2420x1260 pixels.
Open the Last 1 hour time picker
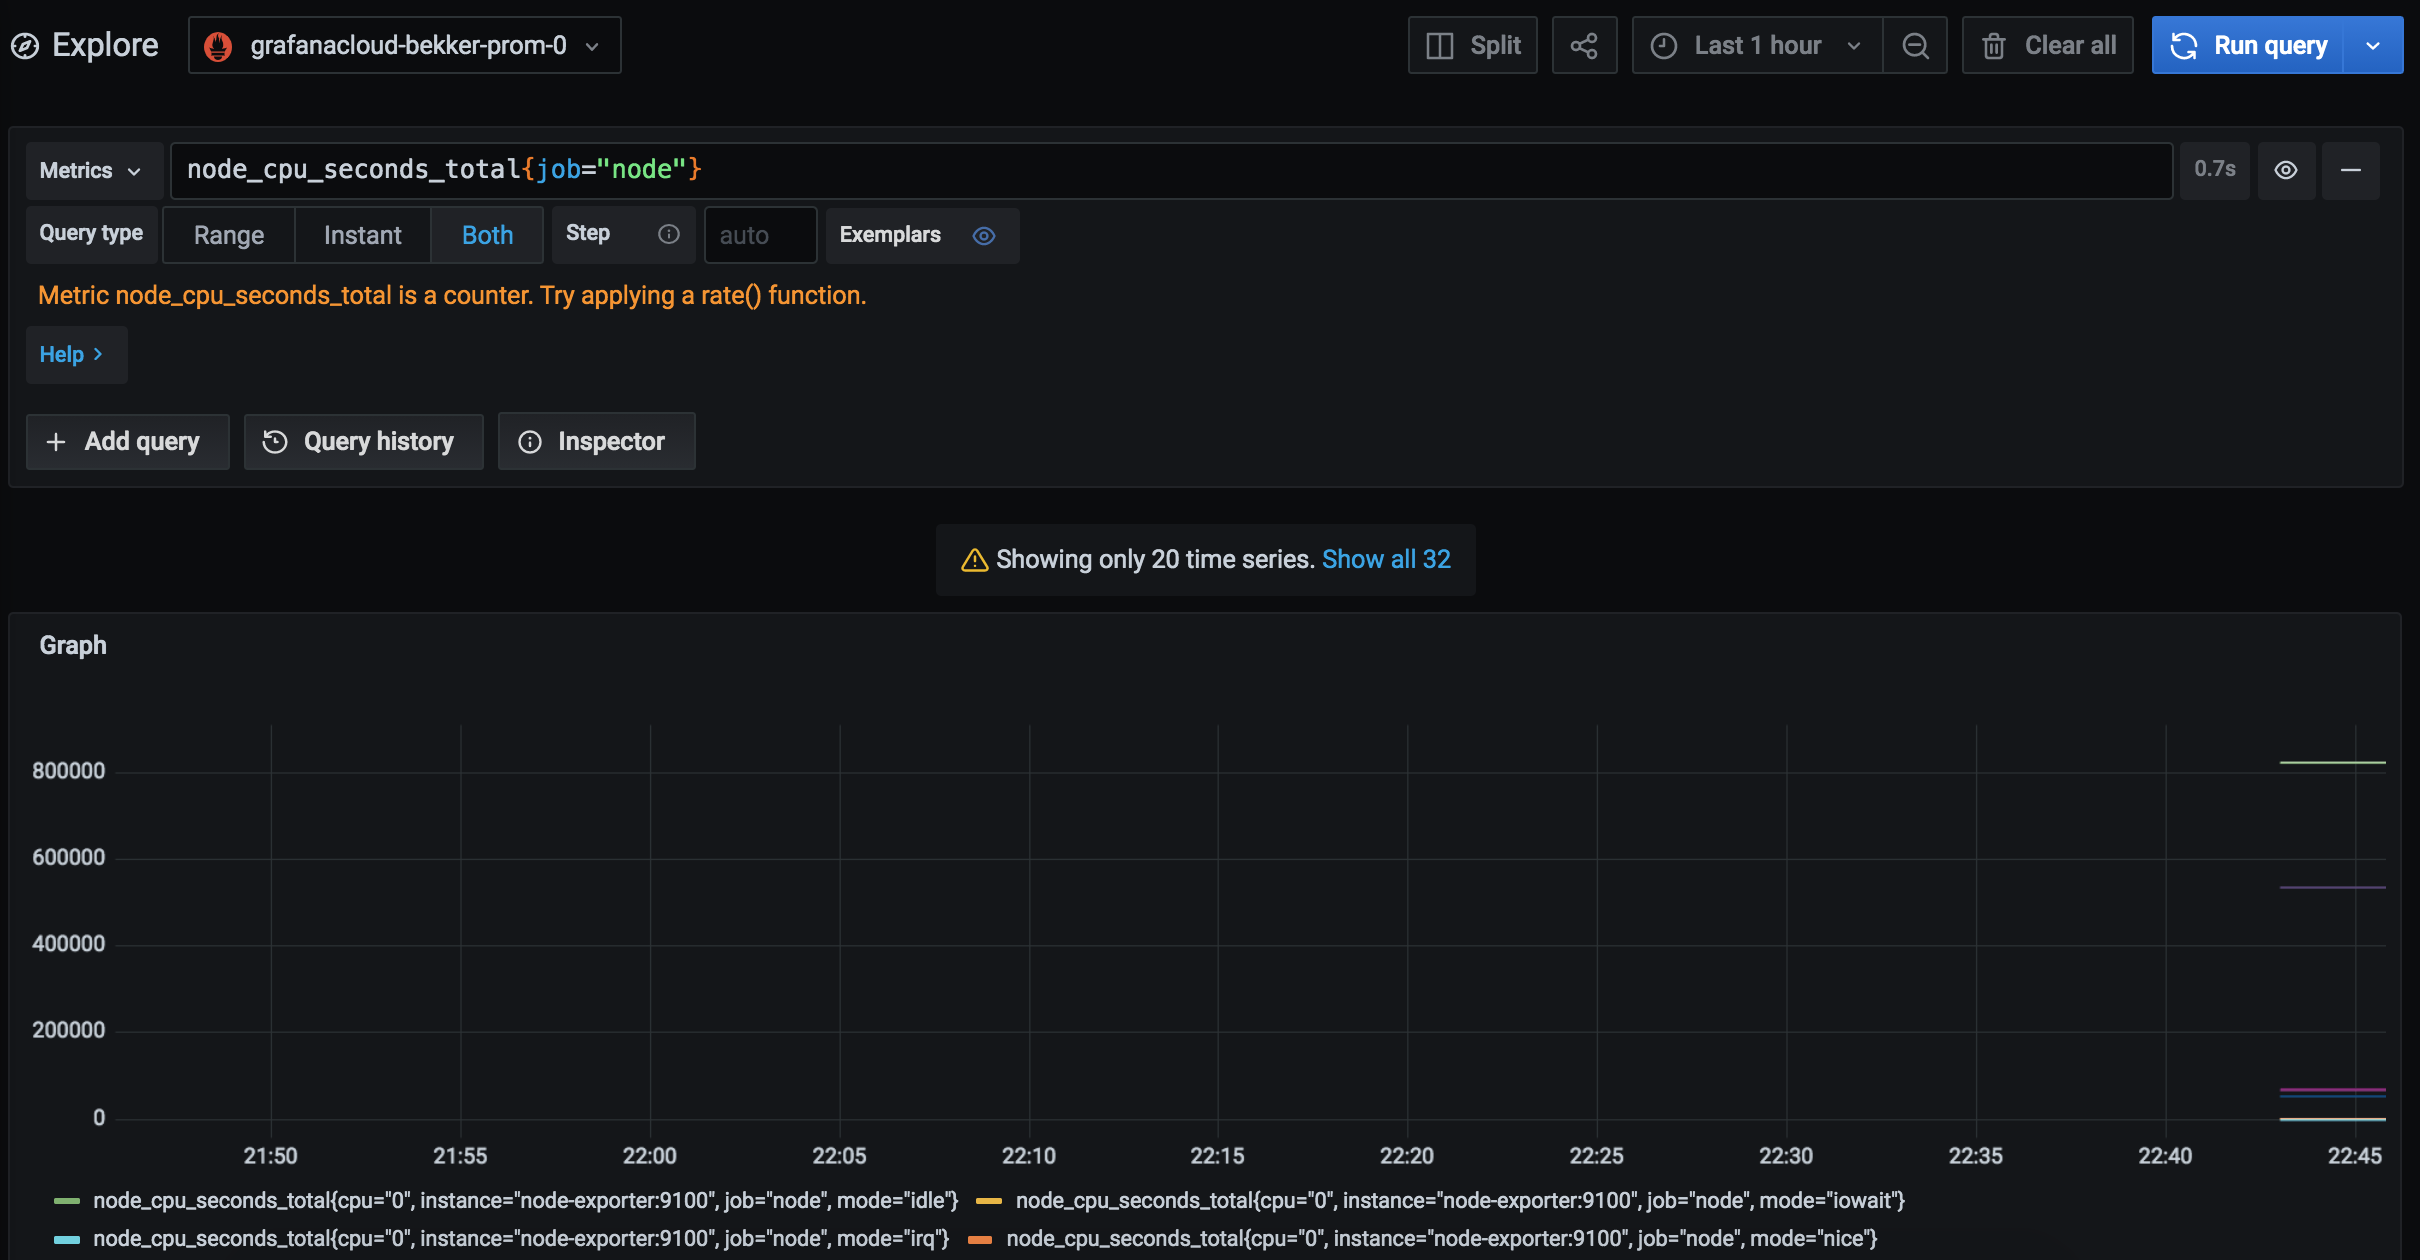1756,45
